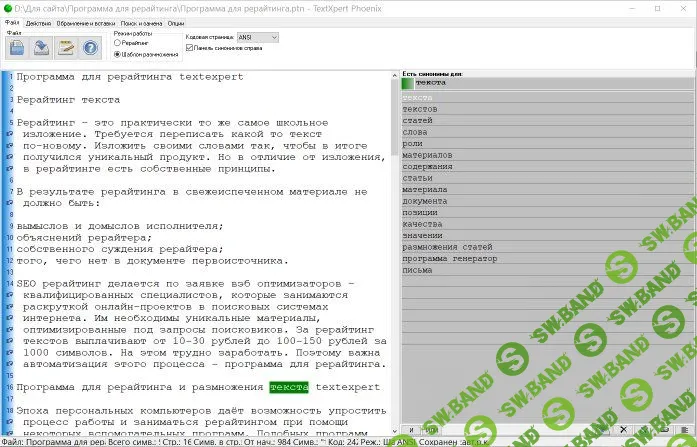Click line 12 того, чего нет в документе
The image size is (697, 447).
pos(152,261)
